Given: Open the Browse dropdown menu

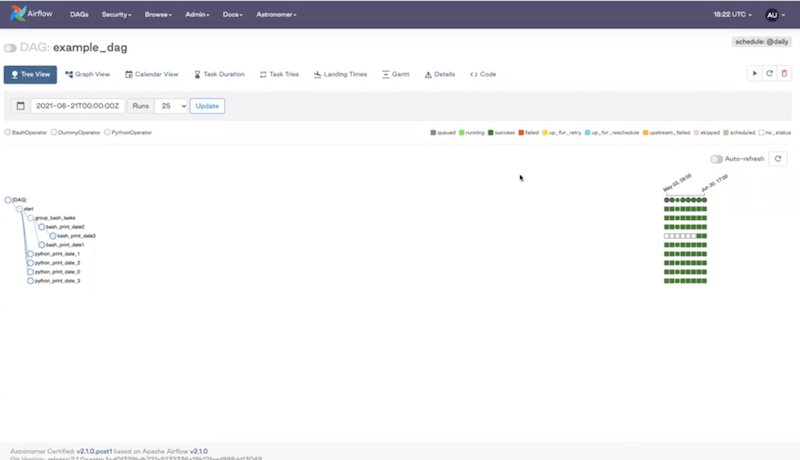Looking at the screenshot, I should tap(157, 15).
